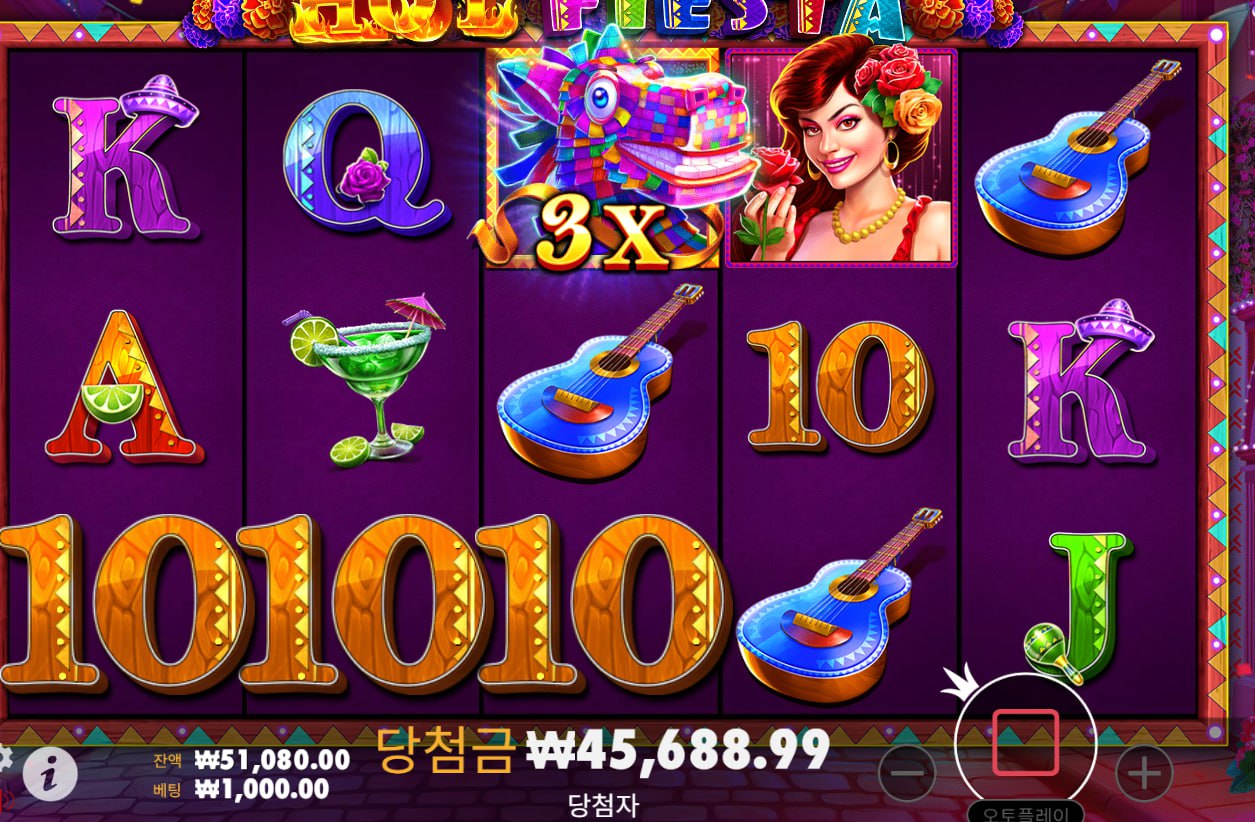Increase the bet with the plus button
The image size is (1255, 822).
pyautogui.click(x=1144, y=773)
